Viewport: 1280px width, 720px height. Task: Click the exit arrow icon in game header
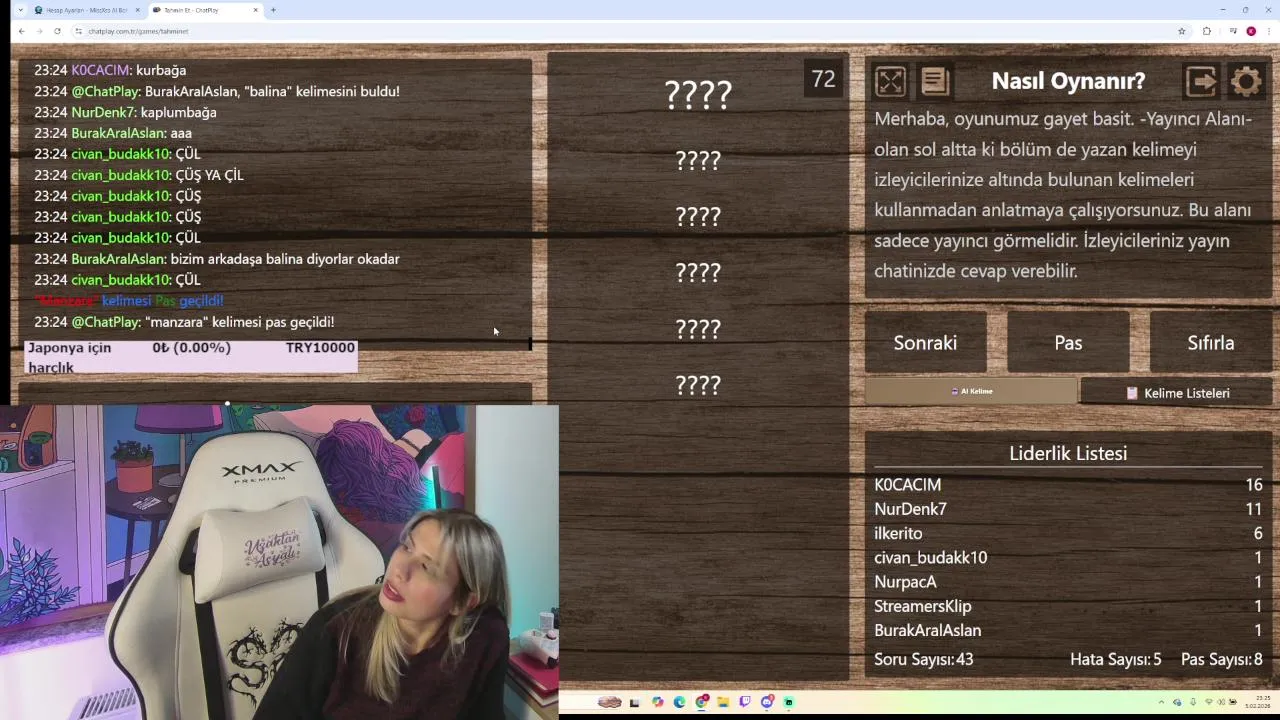click(x=1201, y=81)
